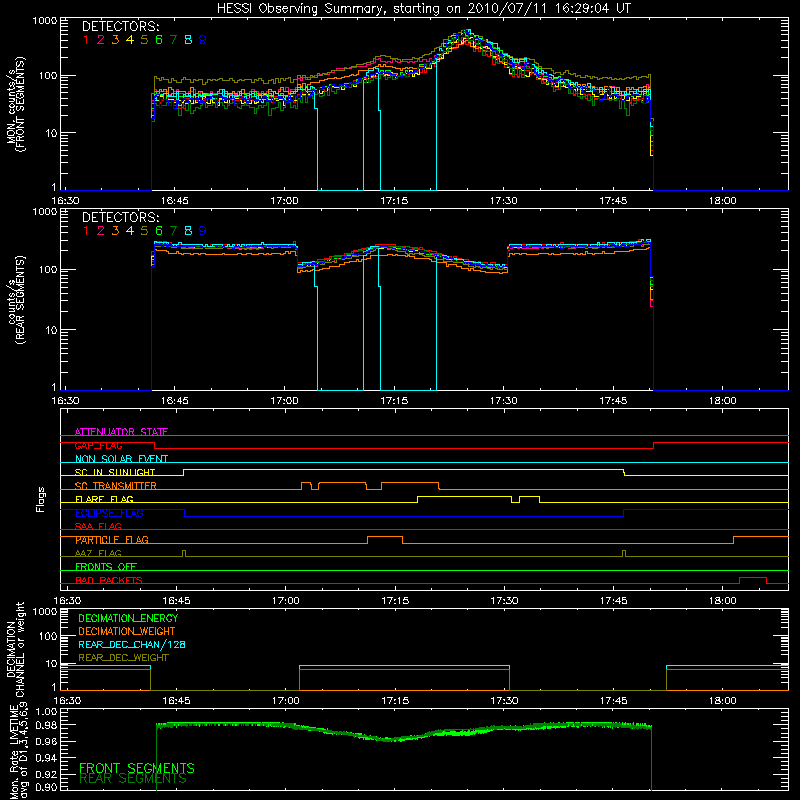Pick detector 2 label in rear segments legend
The image size is (800, 800).
click(101, 231)
